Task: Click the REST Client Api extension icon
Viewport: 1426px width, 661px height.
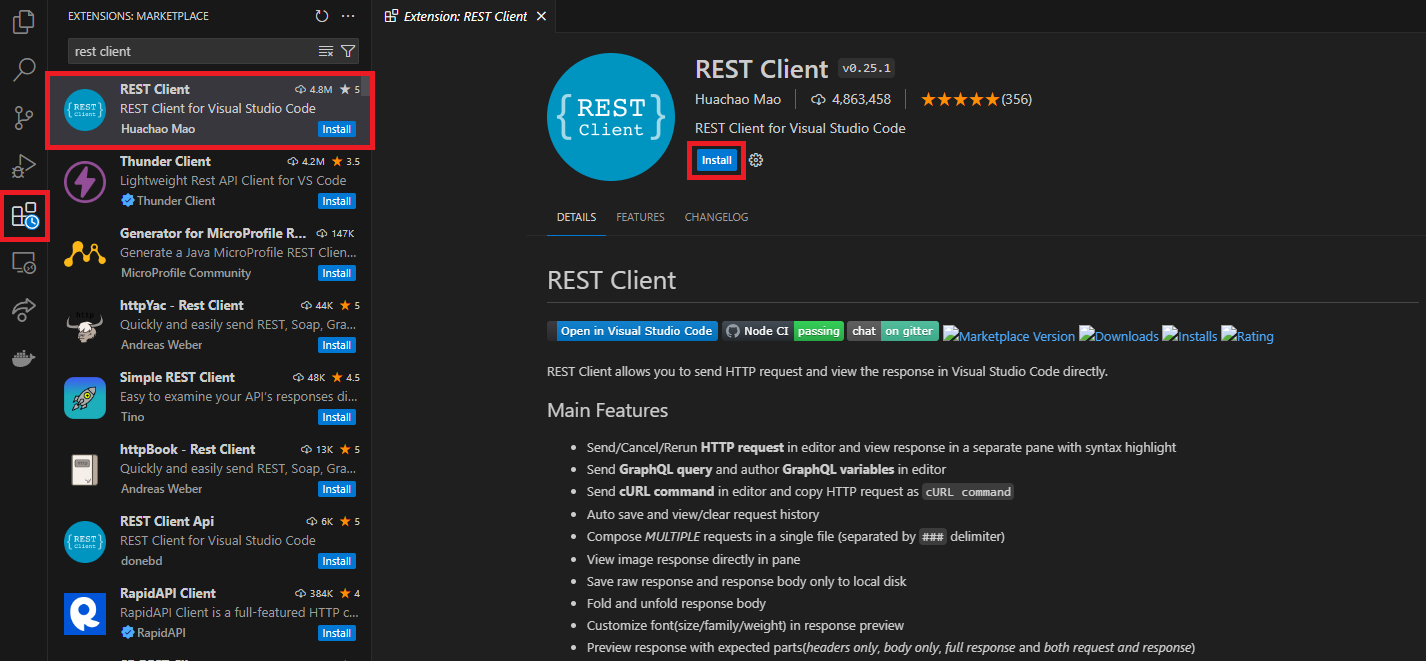Action: 85,541
